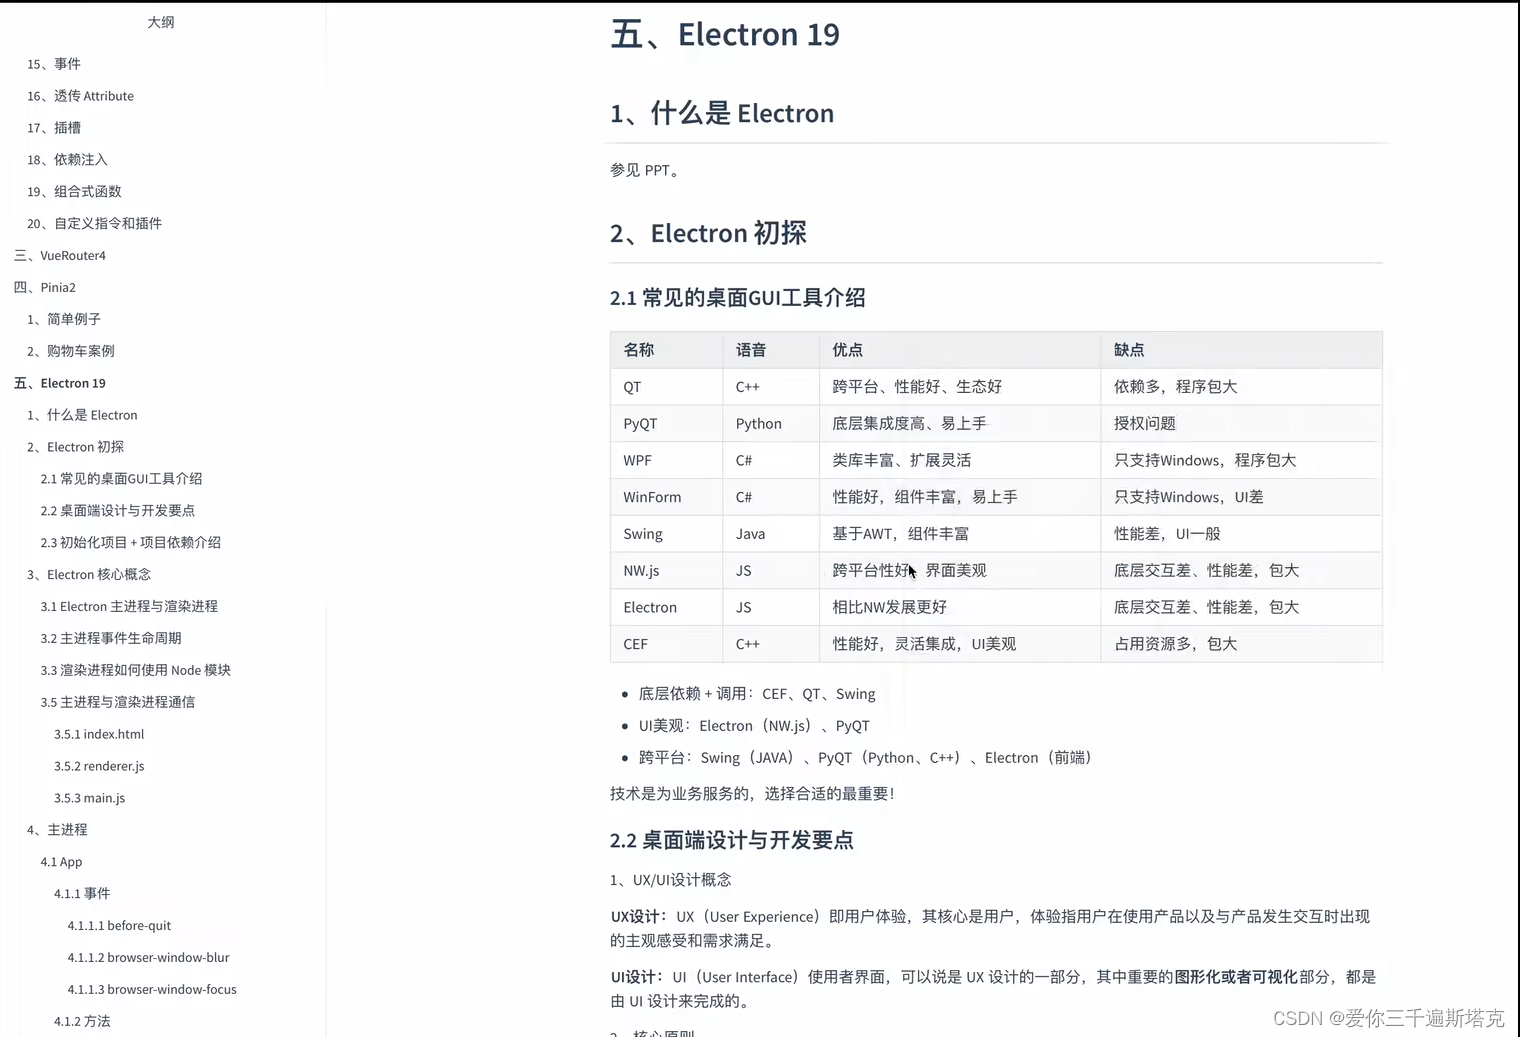Select "4.1.1.1 before-quit" entry
1520x1037 pixels.
tap(119, 925)
